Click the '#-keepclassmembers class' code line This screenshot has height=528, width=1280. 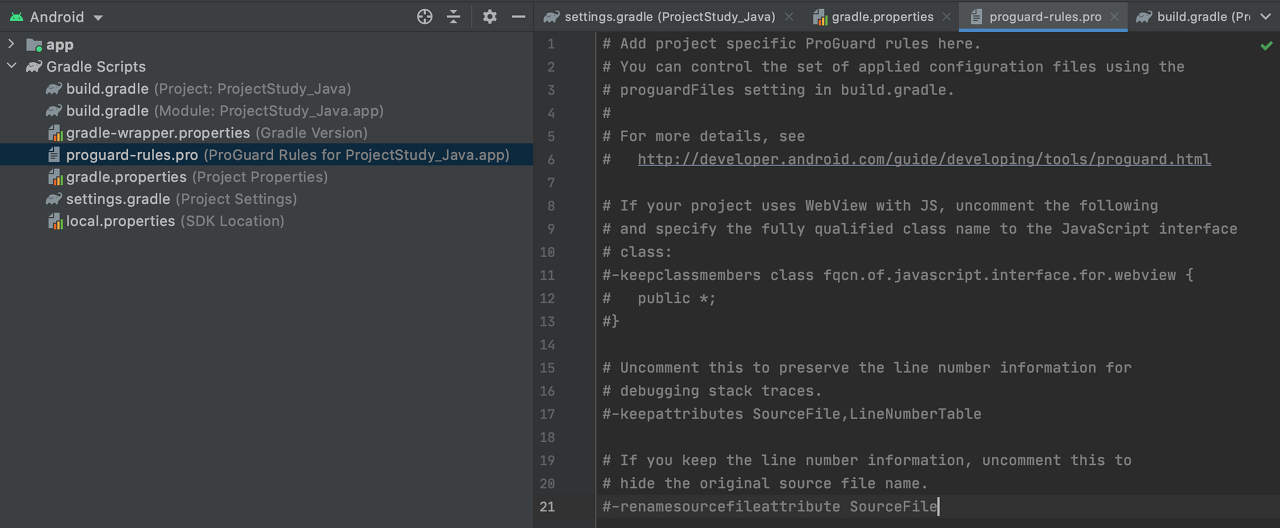[x=898, y=275]
